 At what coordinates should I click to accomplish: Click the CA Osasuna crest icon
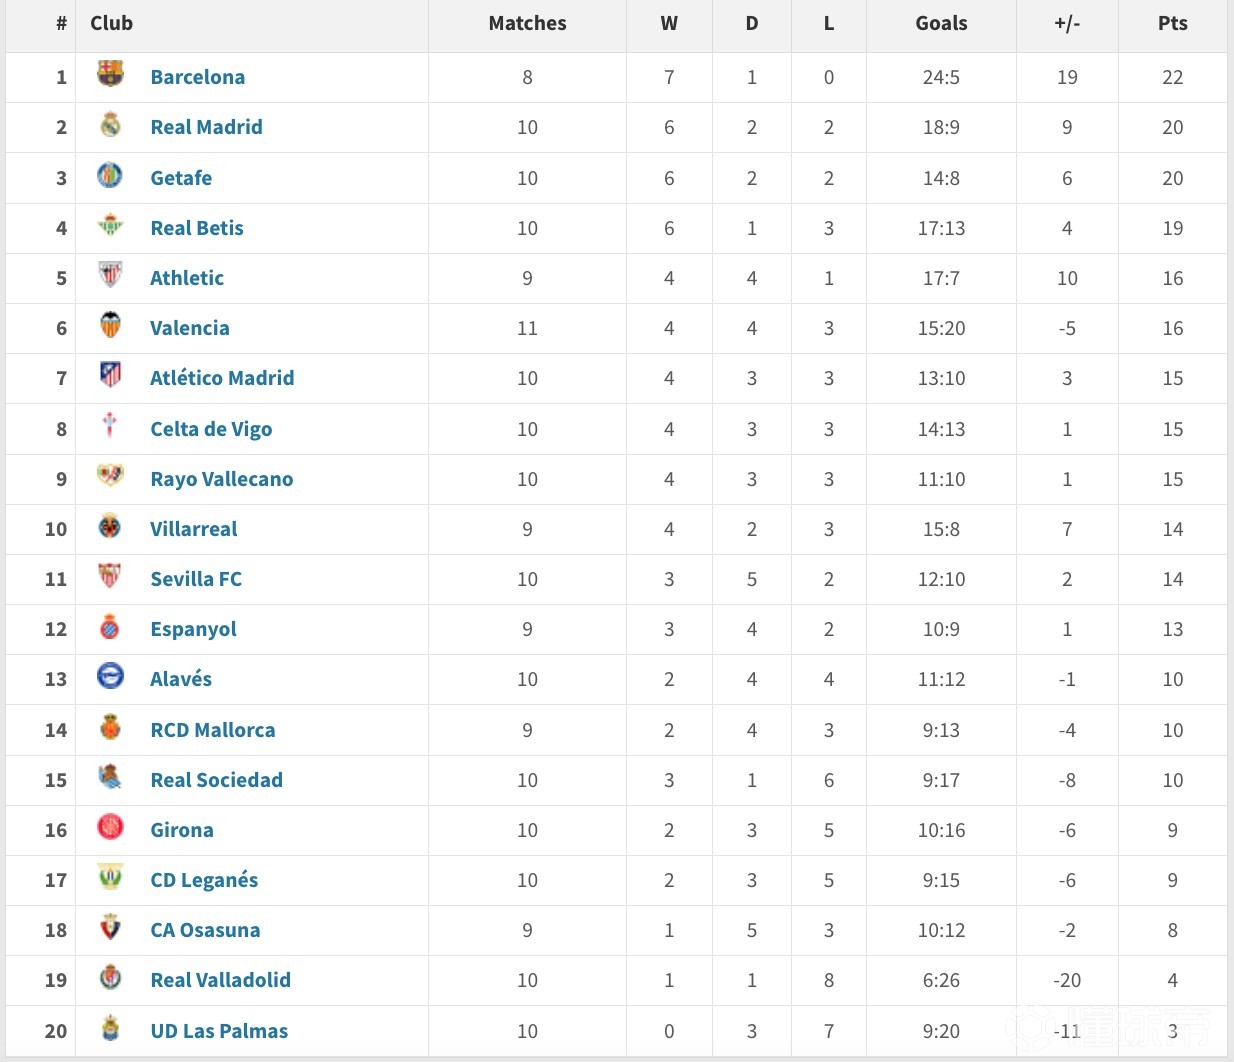click(110, 927)
